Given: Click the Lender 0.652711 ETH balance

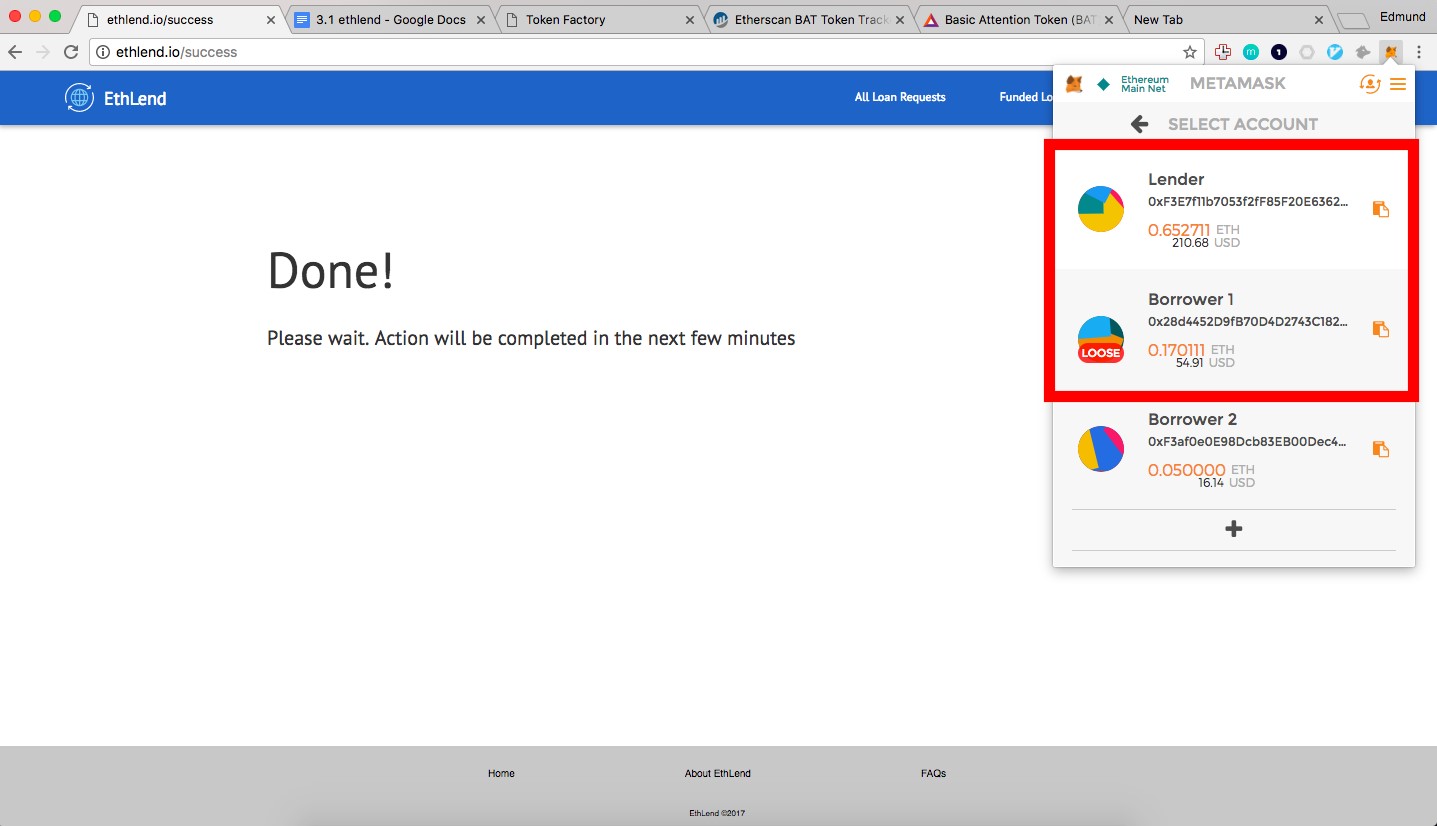Looking at the screenshot, I should point(1193,230).
